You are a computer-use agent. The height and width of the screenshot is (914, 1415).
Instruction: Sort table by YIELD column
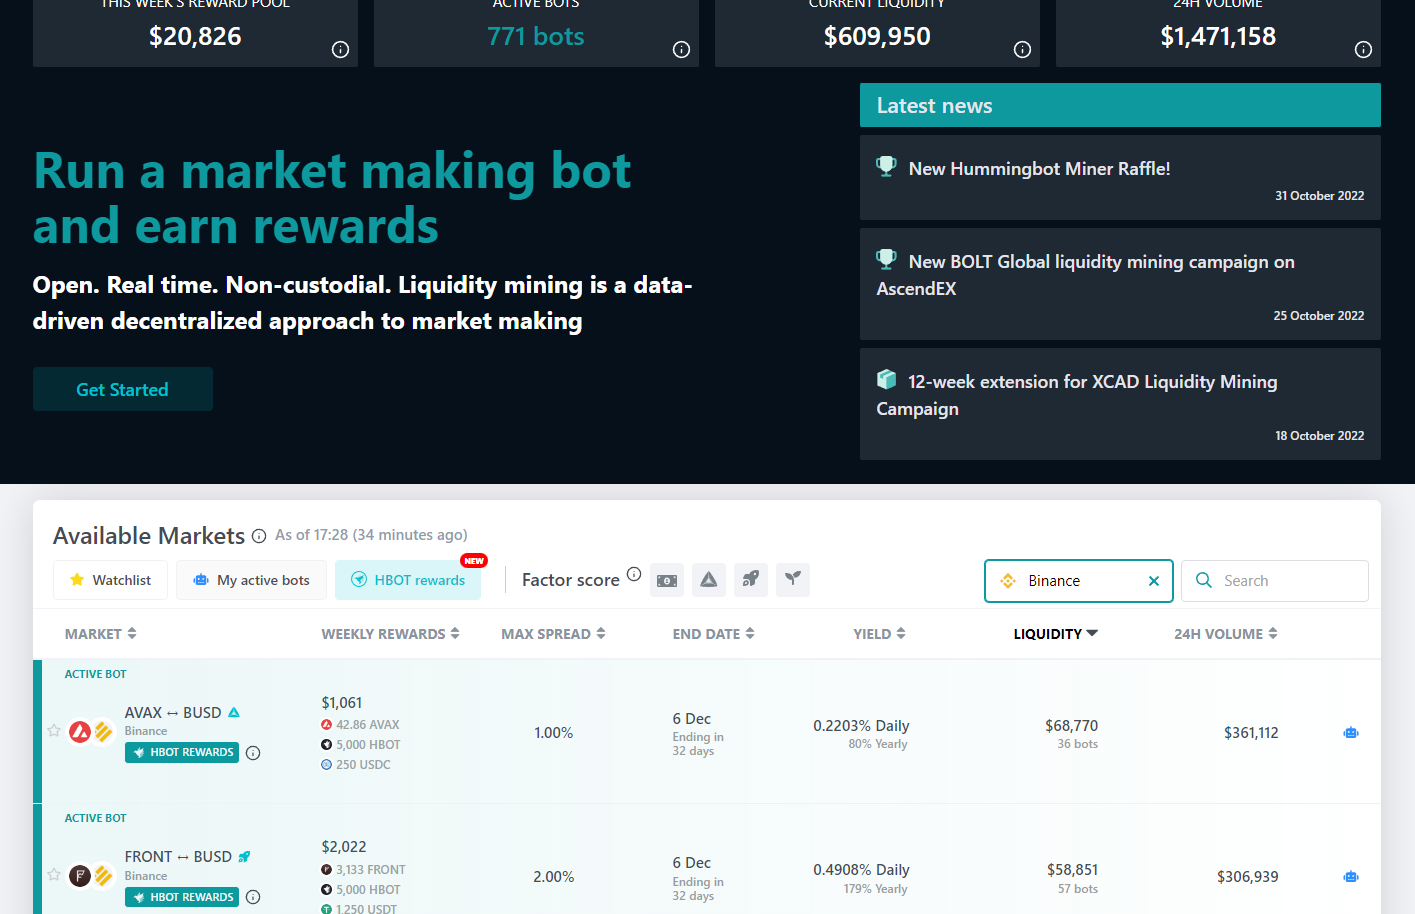tap(879, 634)
